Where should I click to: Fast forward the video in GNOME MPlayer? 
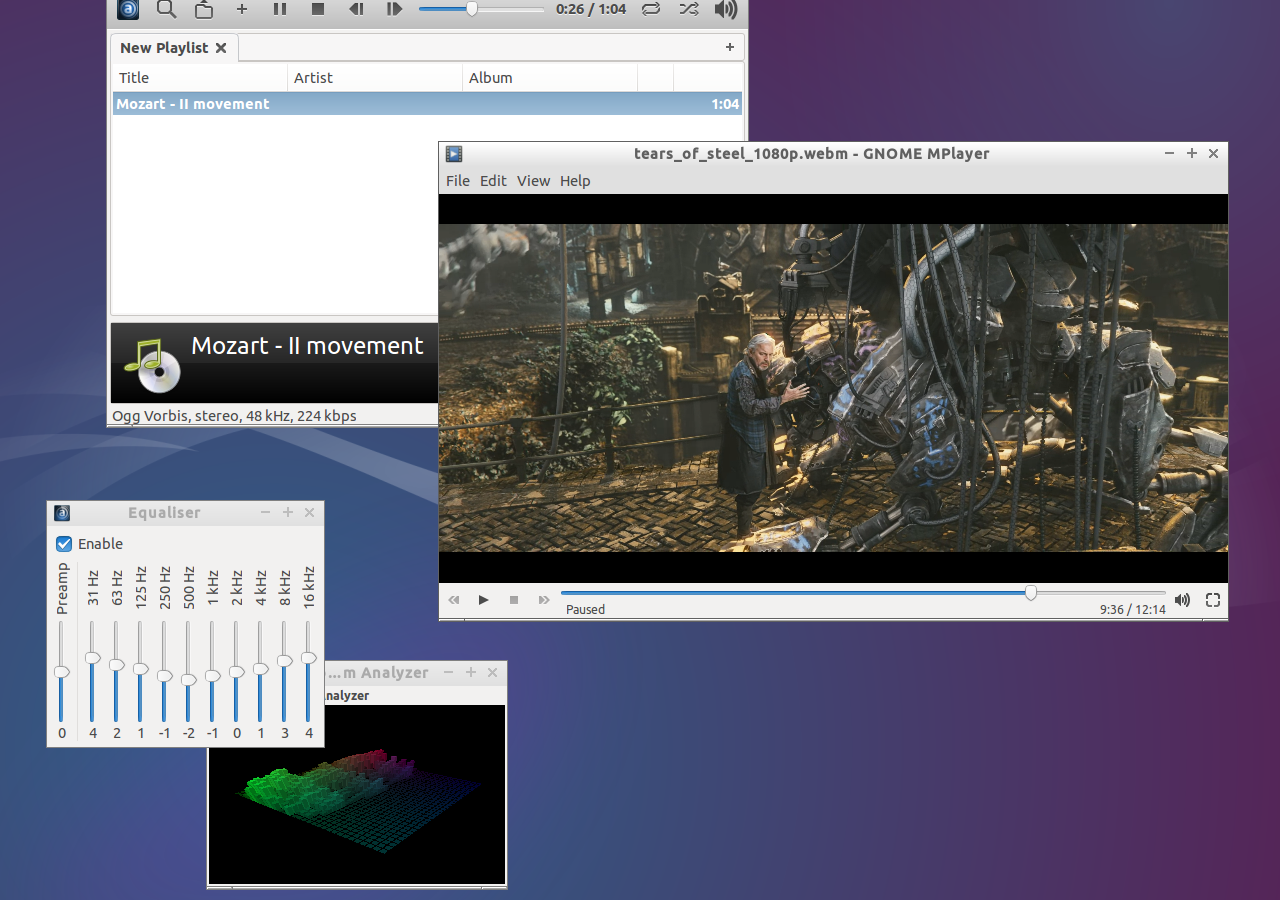coord(544,600)
